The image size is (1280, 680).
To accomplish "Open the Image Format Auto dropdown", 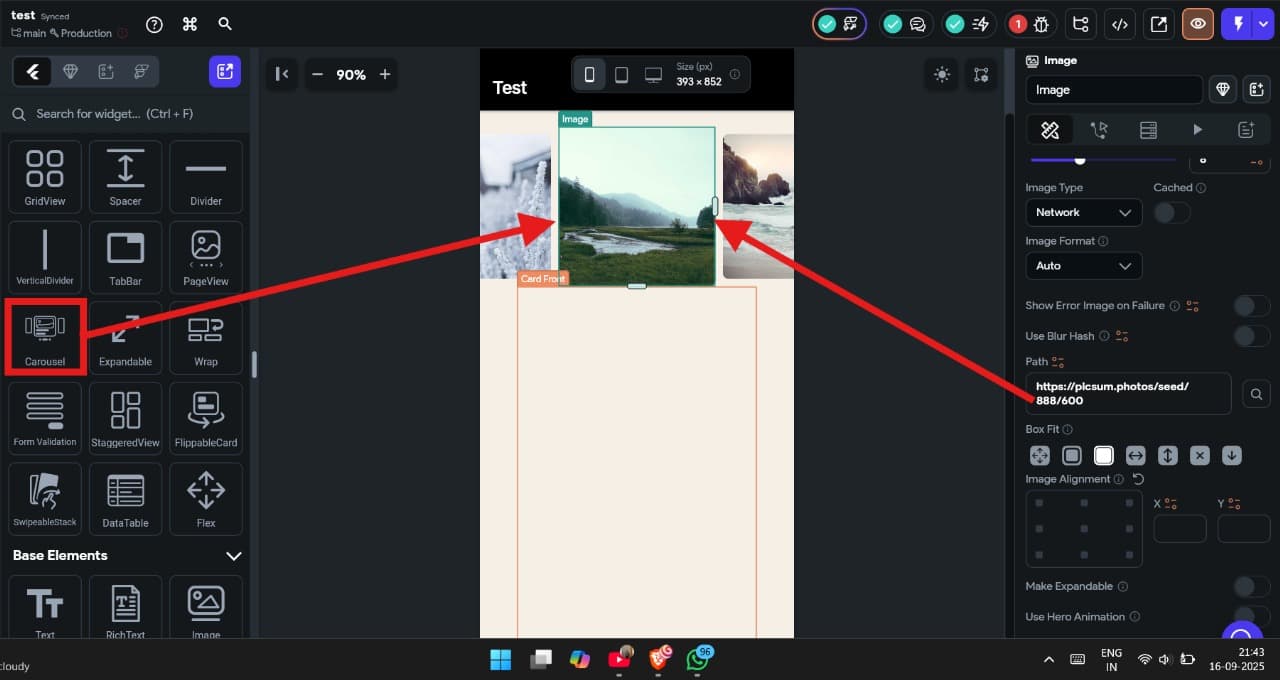I will [1083, 266].
